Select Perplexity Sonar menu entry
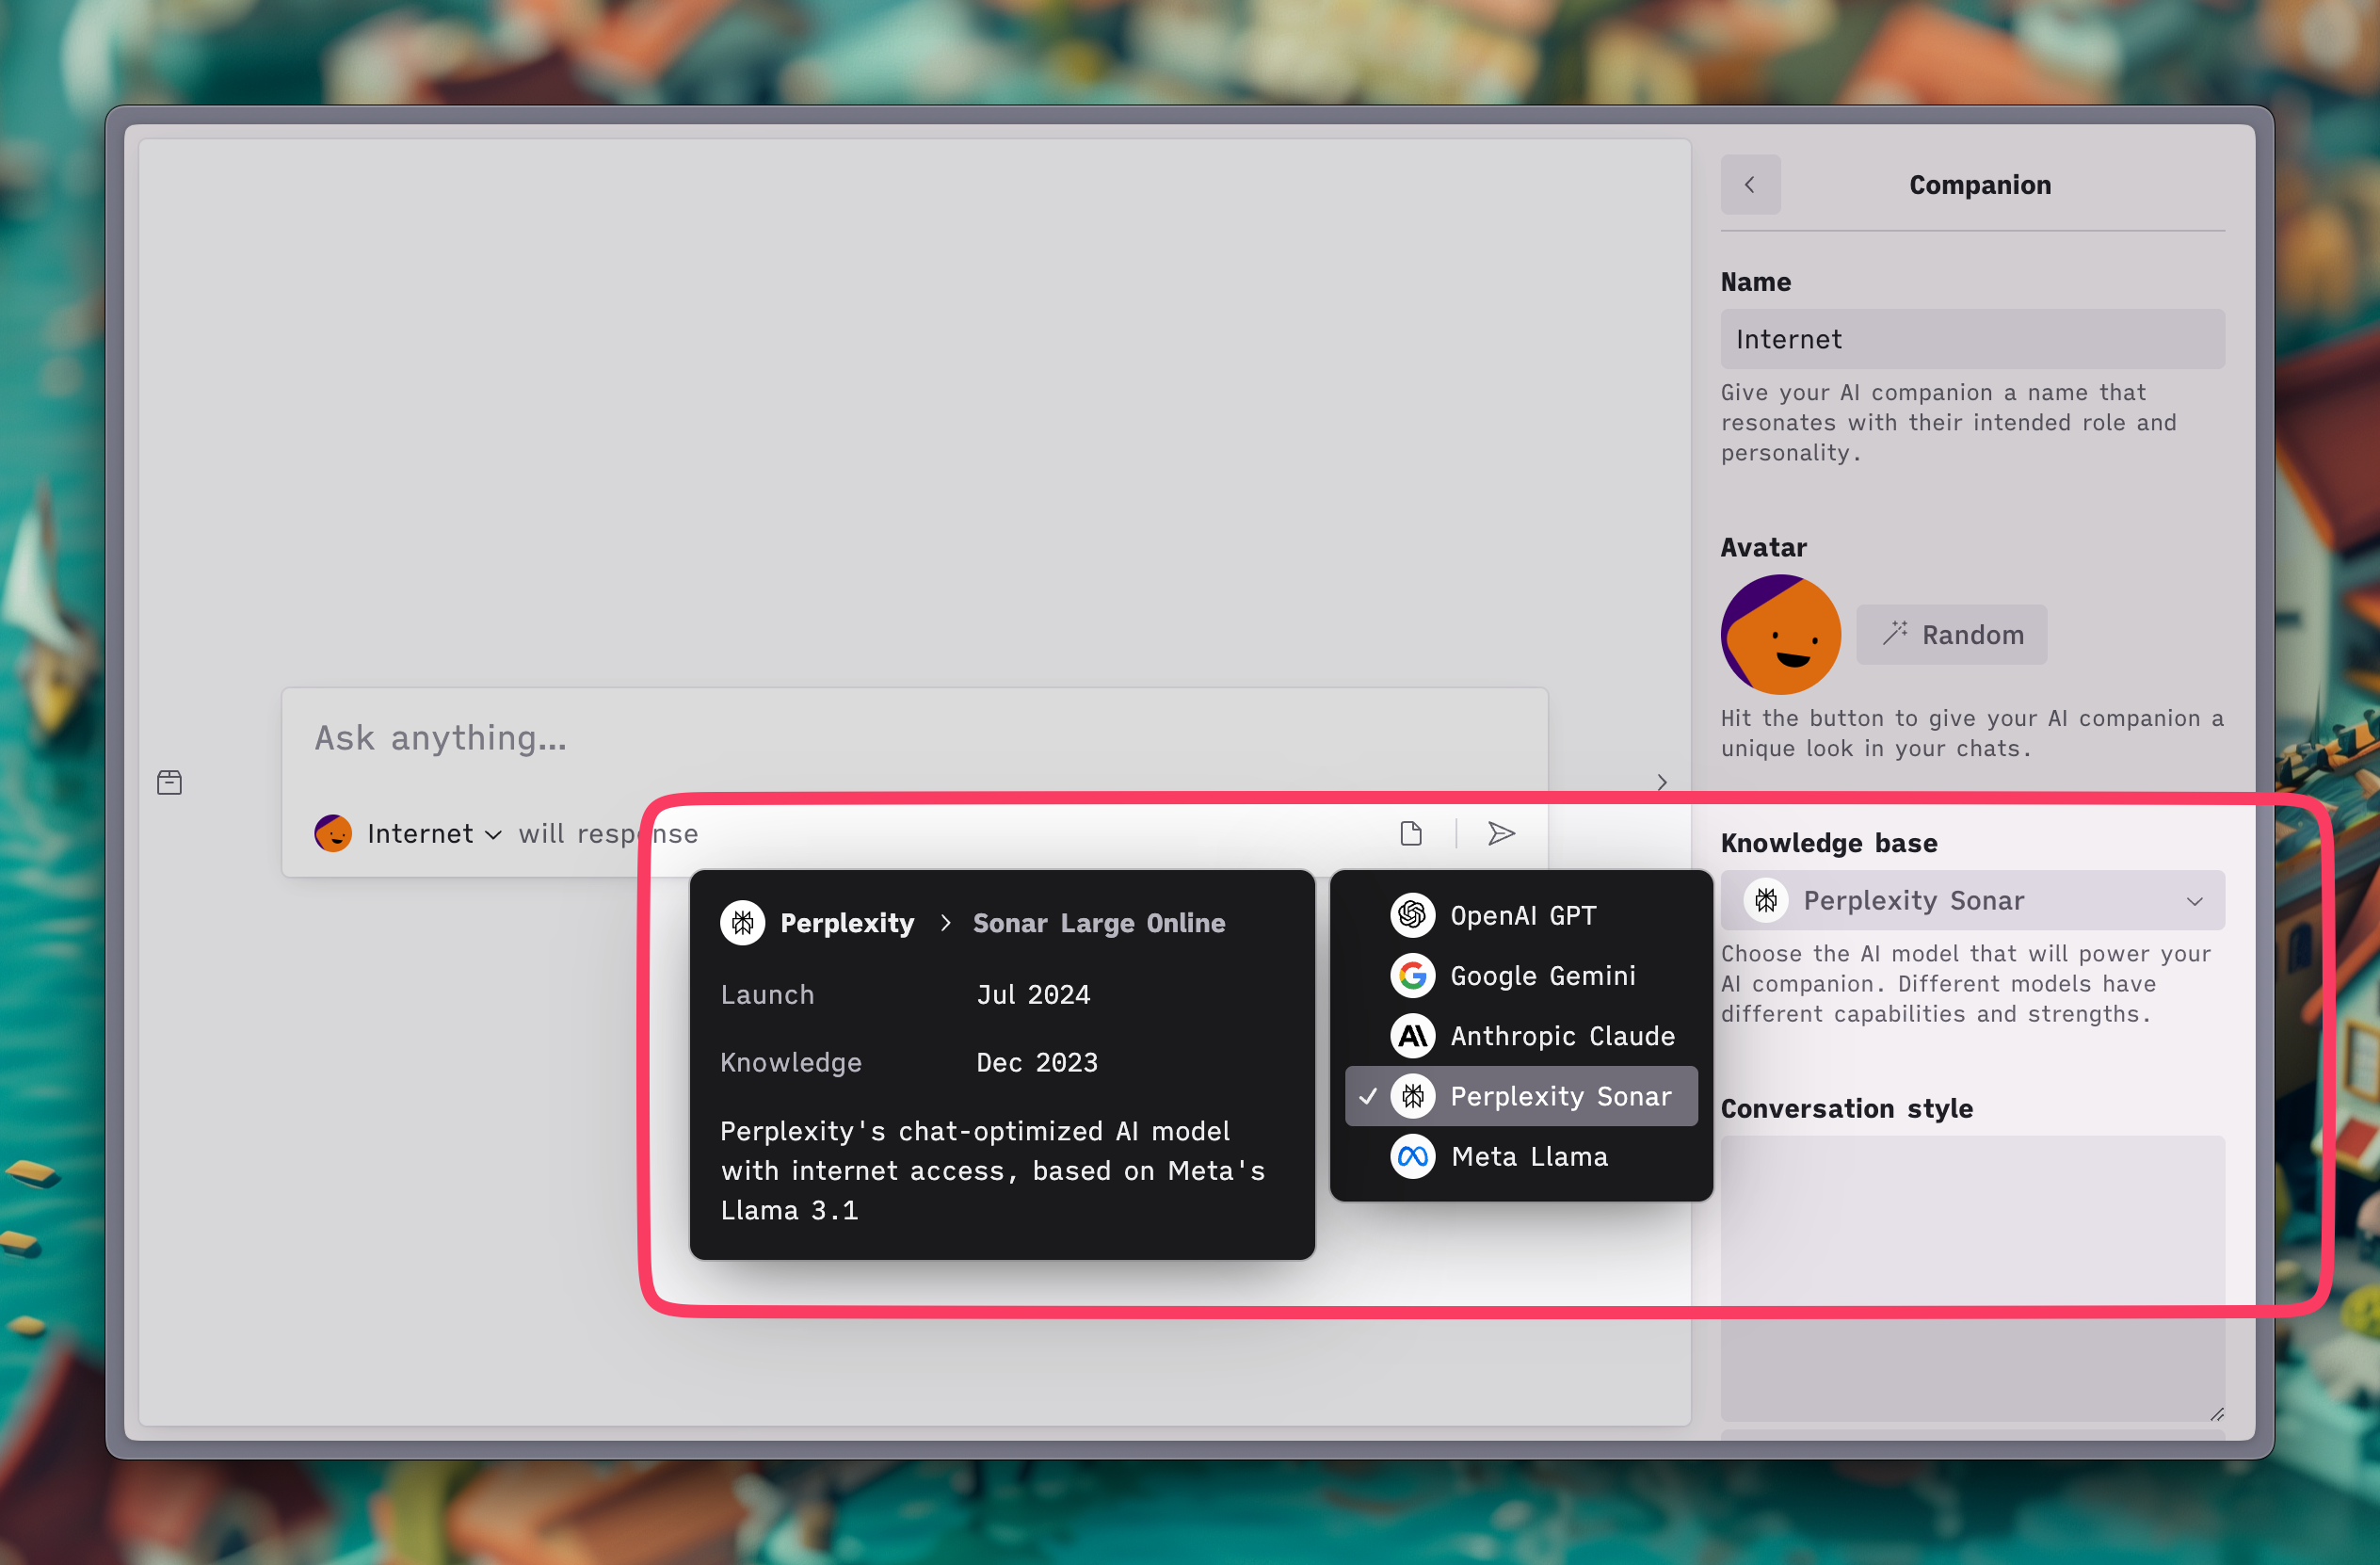The image size is (2380, 1565). [1521, 1096]
